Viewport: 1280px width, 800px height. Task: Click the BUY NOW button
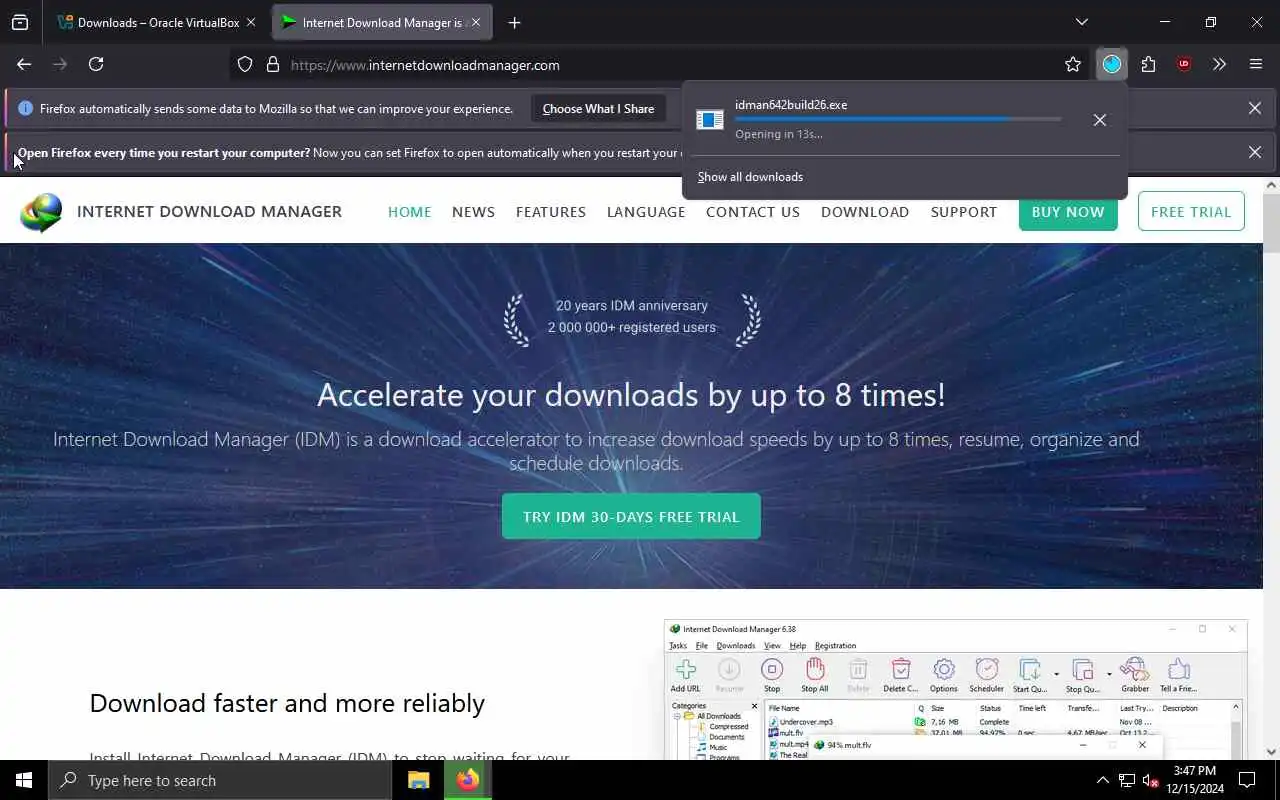[1068, 212]
